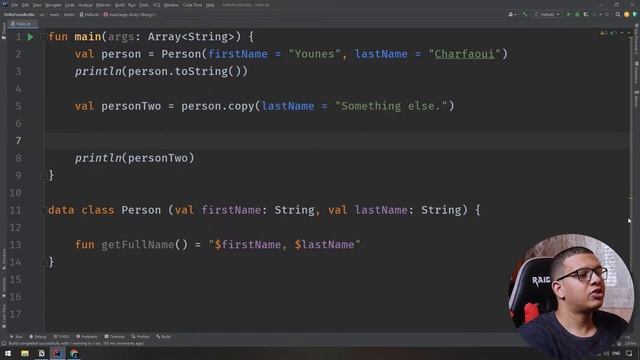This screenshot has width=640, height=360.
Task: Open the Tools menu
Action: [x=144, y=5]
